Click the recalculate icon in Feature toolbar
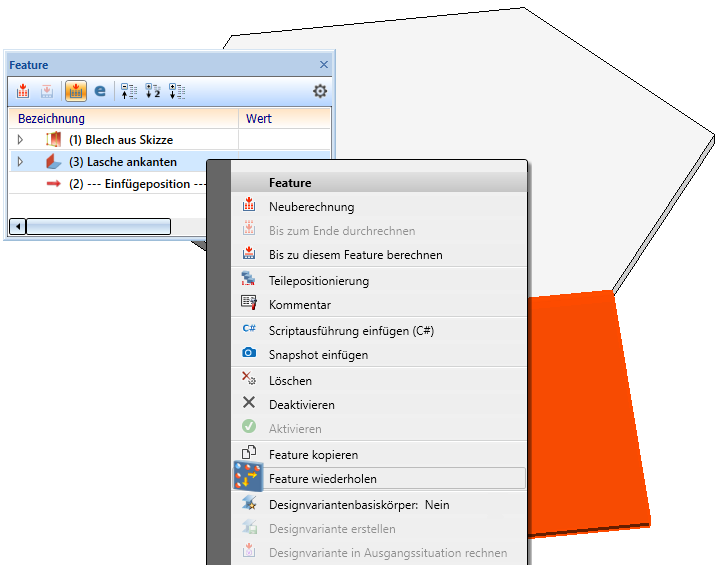This screenshot has height=565, width=719. [x=23, y=91]
